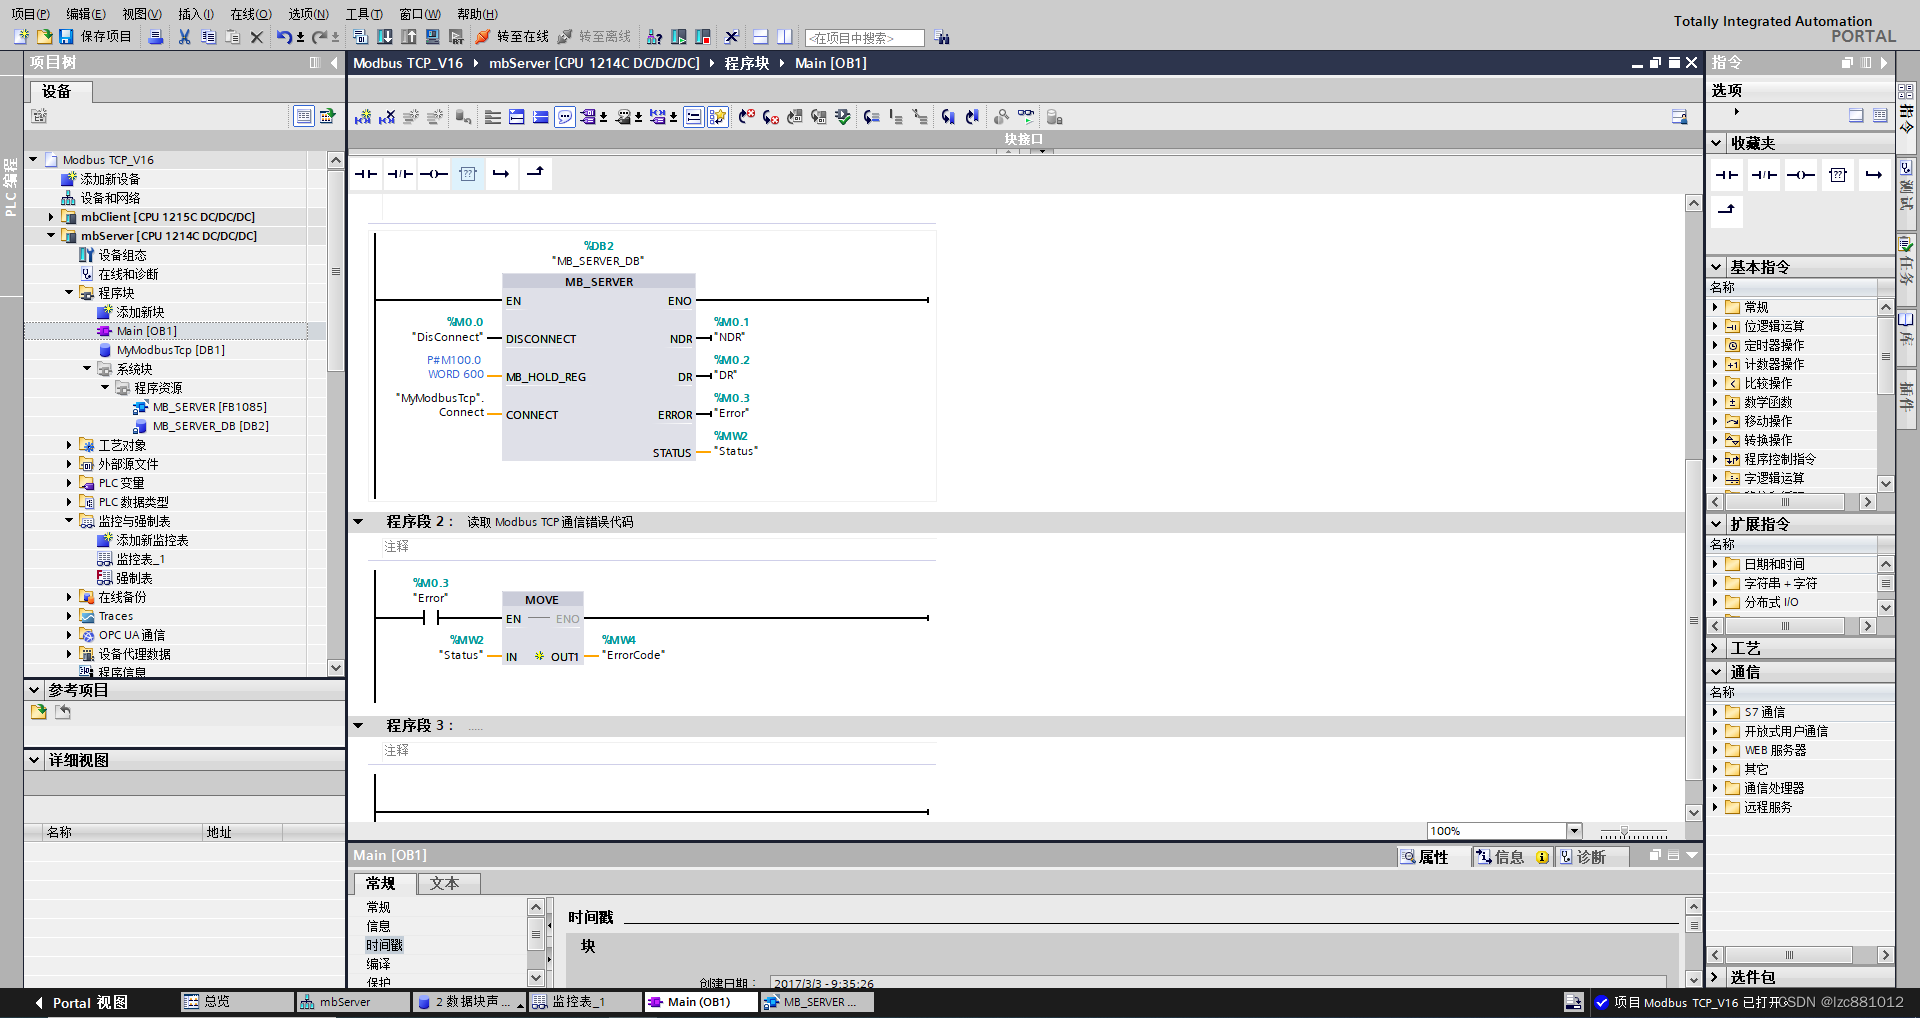Collapse the mbServer device node

(51, 236)
